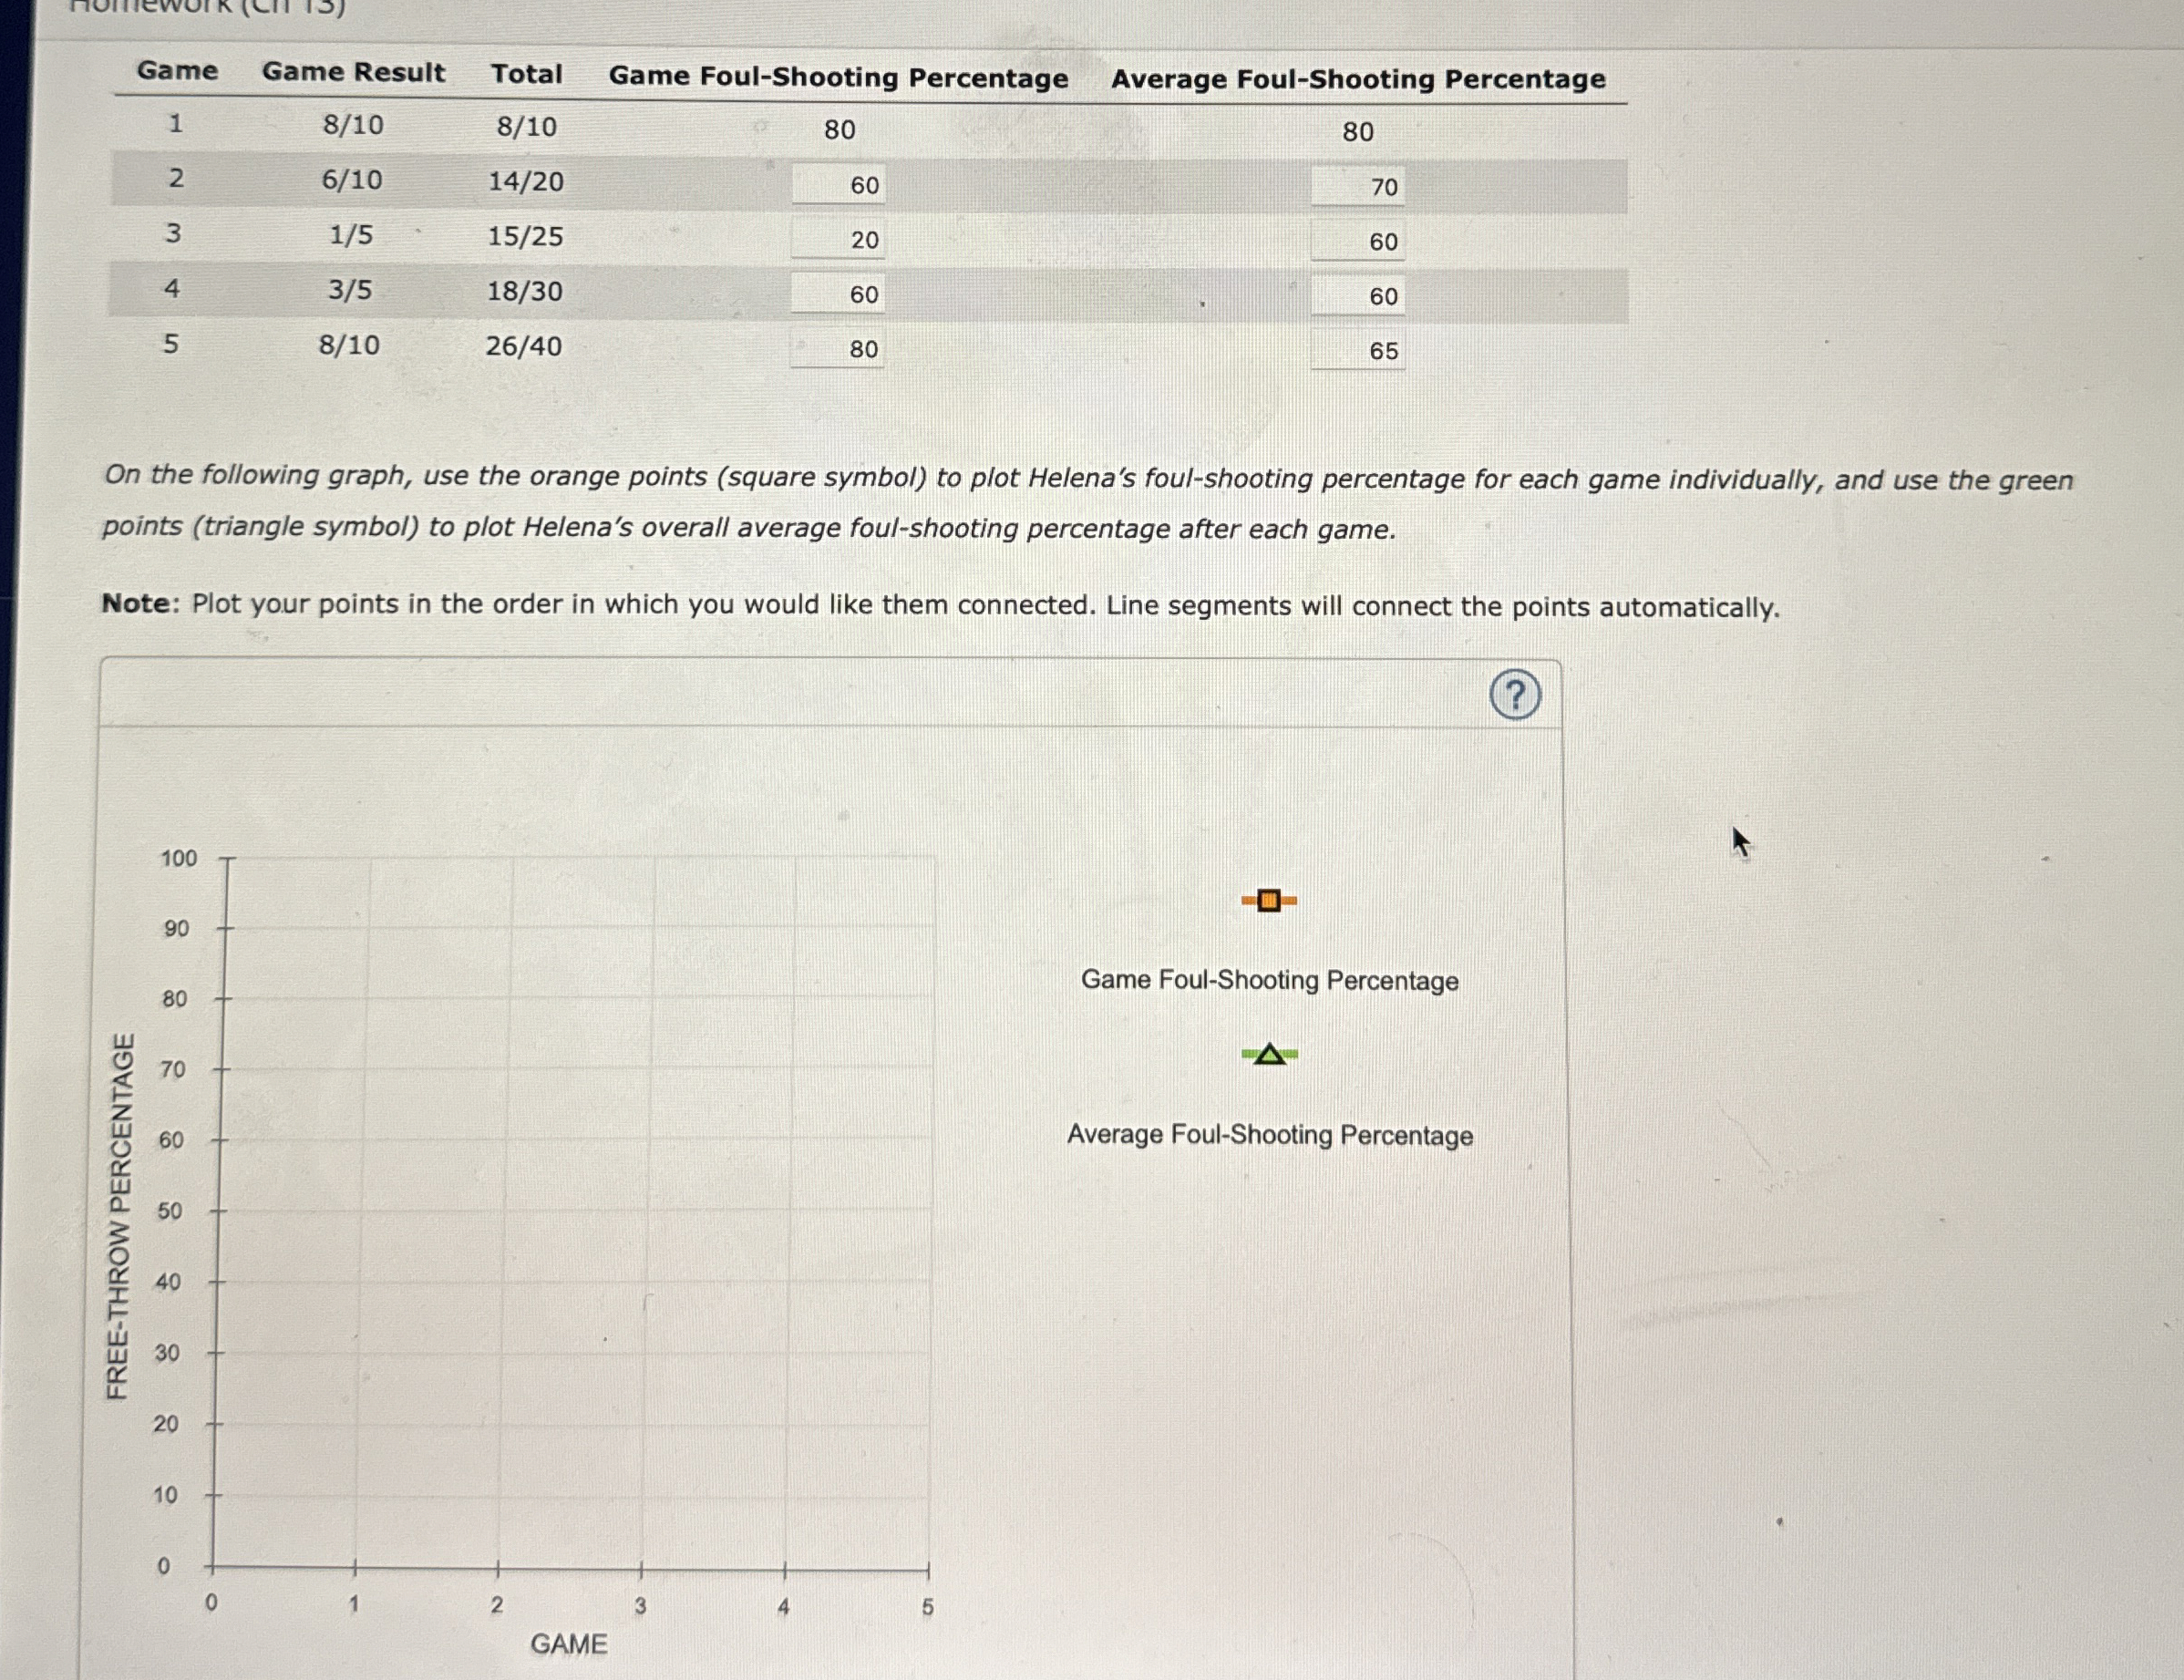2184x1680 pixels.
Task: Plot a point at game 5, 80 percent
Action: 934,998
